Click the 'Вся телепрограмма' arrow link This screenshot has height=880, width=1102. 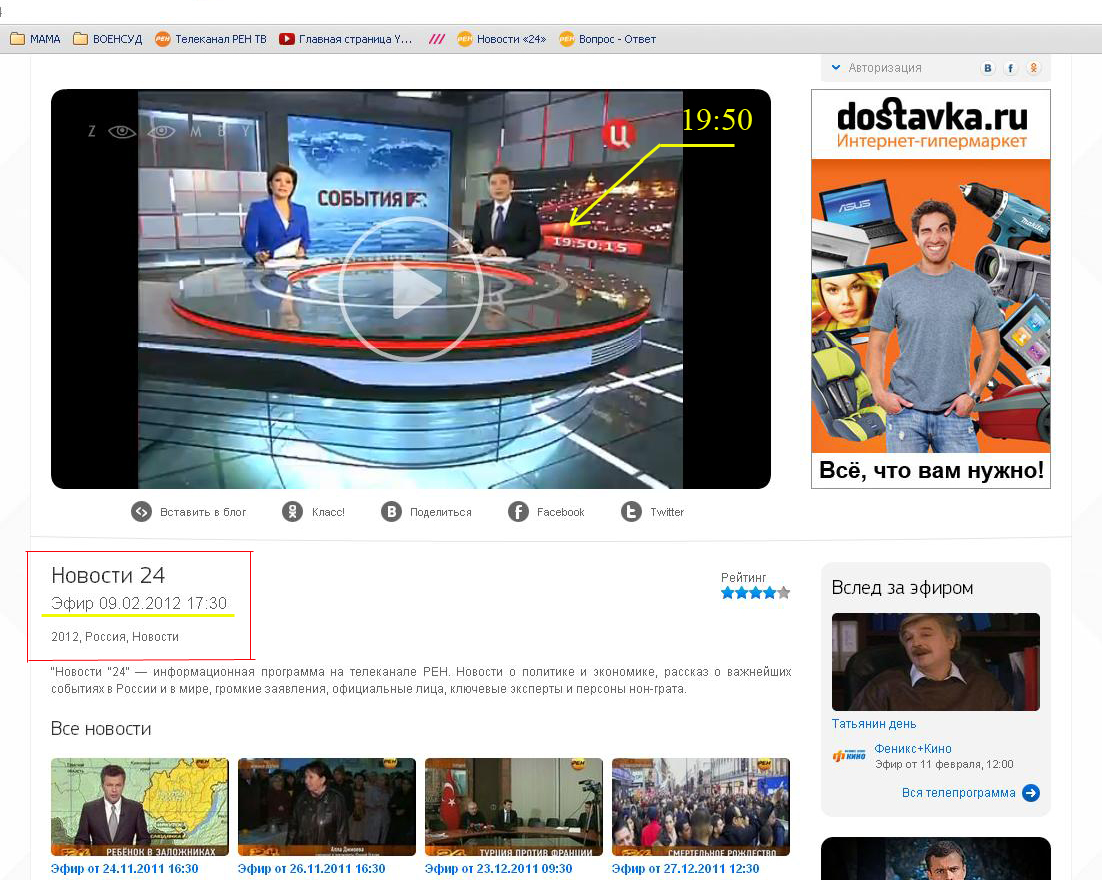[1030, 793]
